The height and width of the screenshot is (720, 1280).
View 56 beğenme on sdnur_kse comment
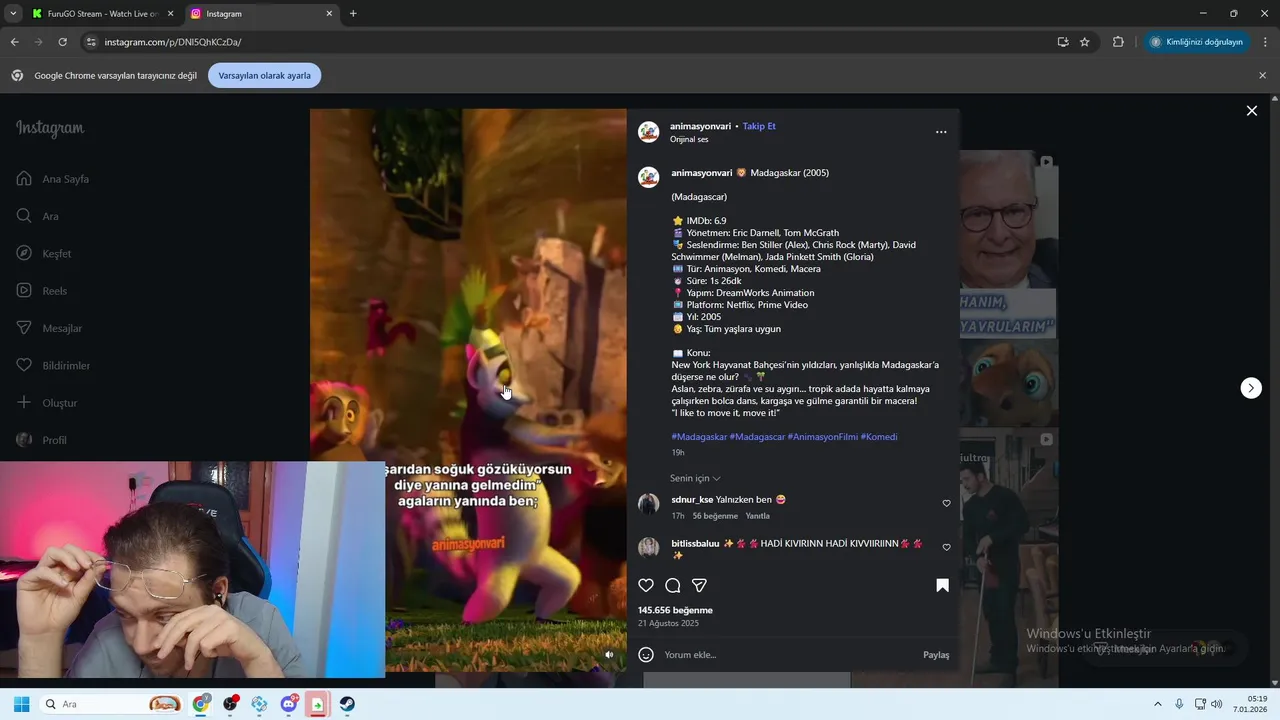coord(715,516)
